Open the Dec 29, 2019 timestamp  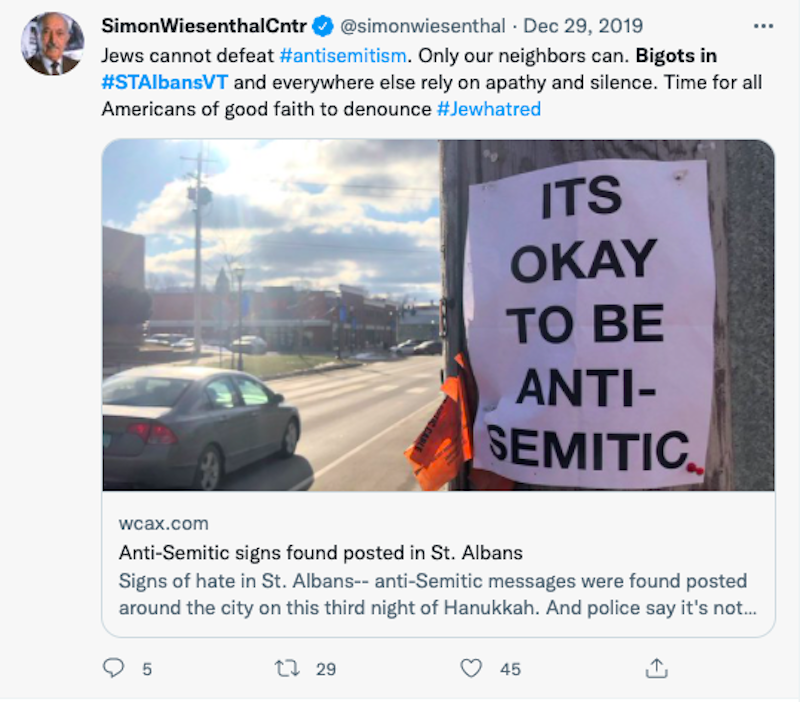click(583, 26)
